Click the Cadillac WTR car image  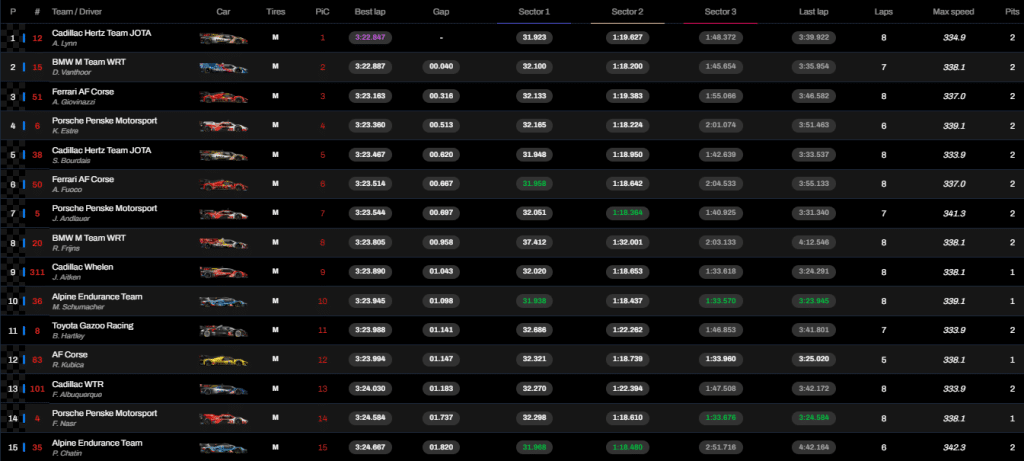(x=223, y=389)
